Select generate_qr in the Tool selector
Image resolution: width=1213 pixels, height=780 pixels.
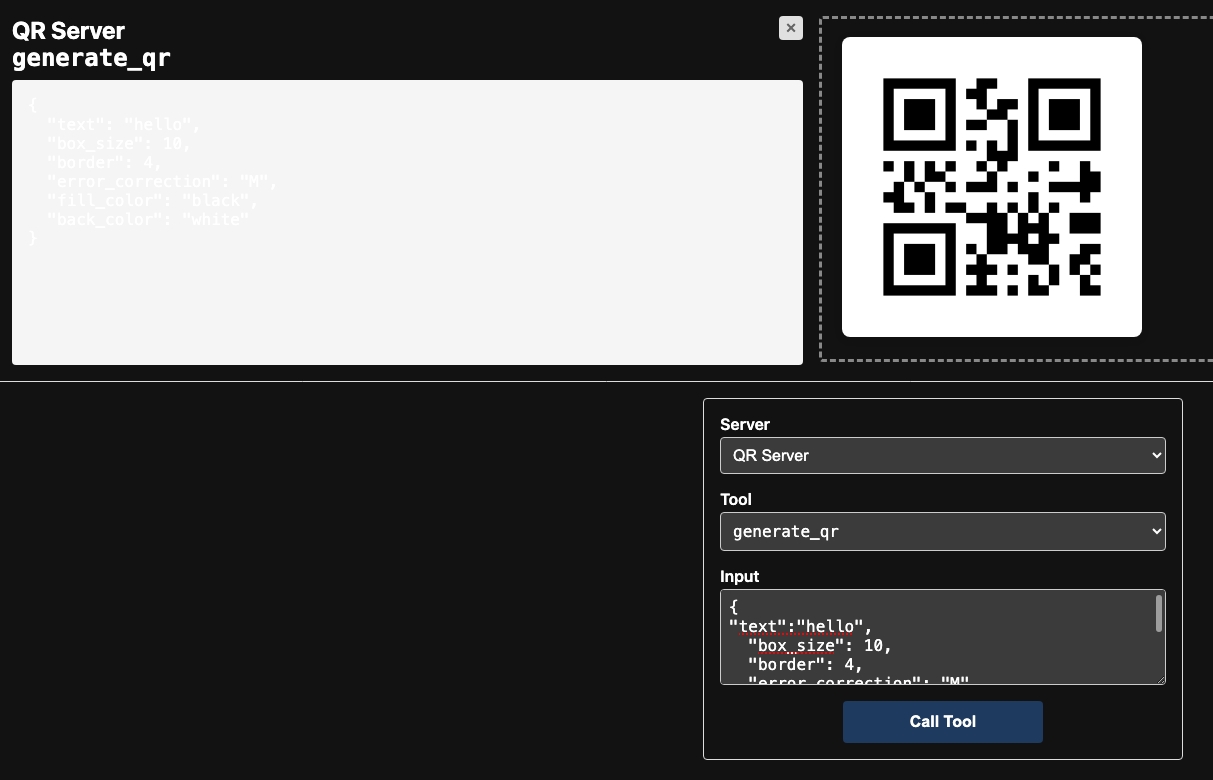[943, 531]
